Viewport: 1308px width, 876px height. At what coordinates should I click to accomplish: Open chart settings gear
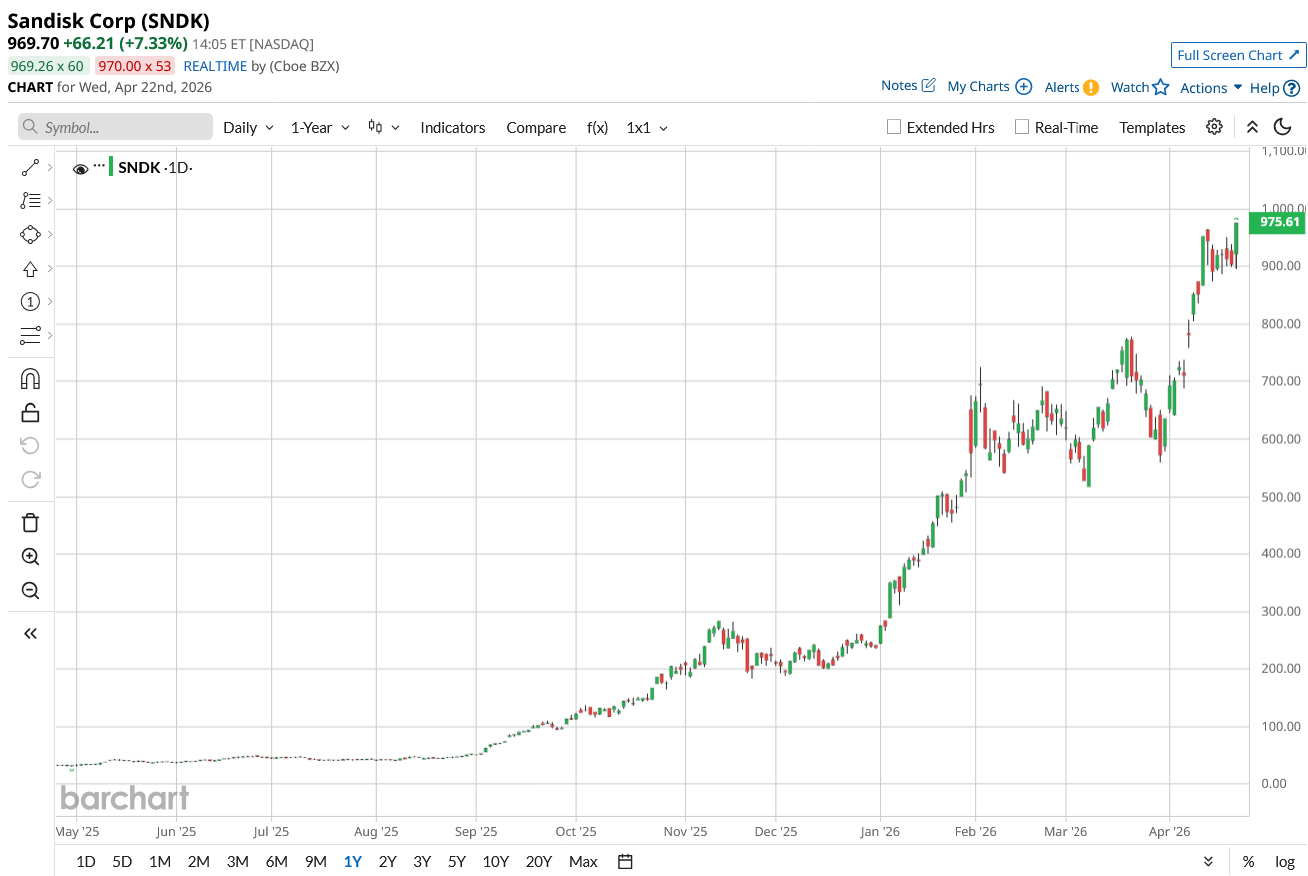pos(1214,127)
